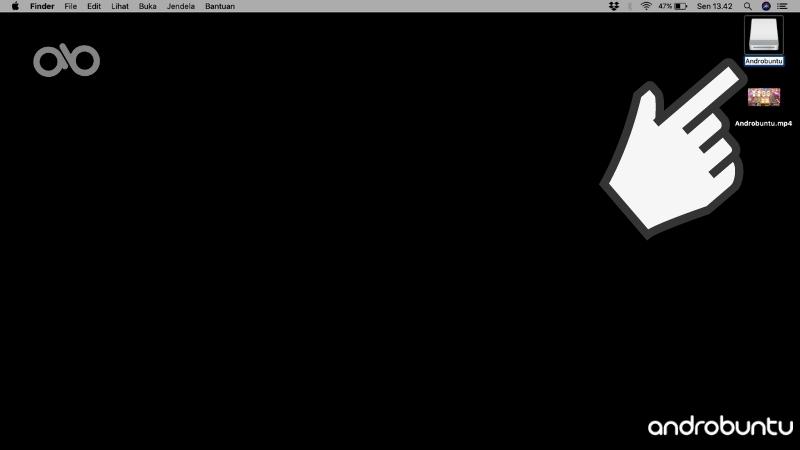This screenshot has width=800, height=450.
Task: Open the File menu
Action: click(x=70, y=6)
